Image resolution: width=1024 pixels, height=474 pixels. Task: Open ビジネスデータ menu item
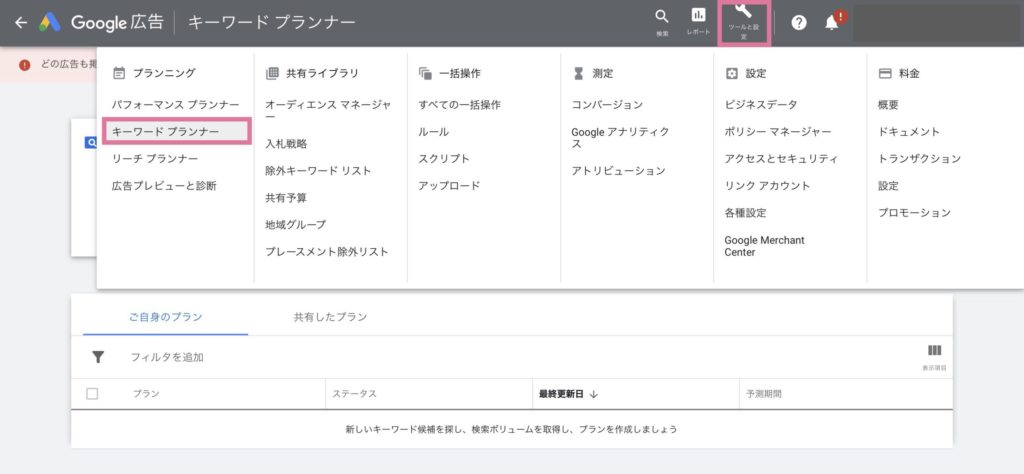(x=761, y=104)
